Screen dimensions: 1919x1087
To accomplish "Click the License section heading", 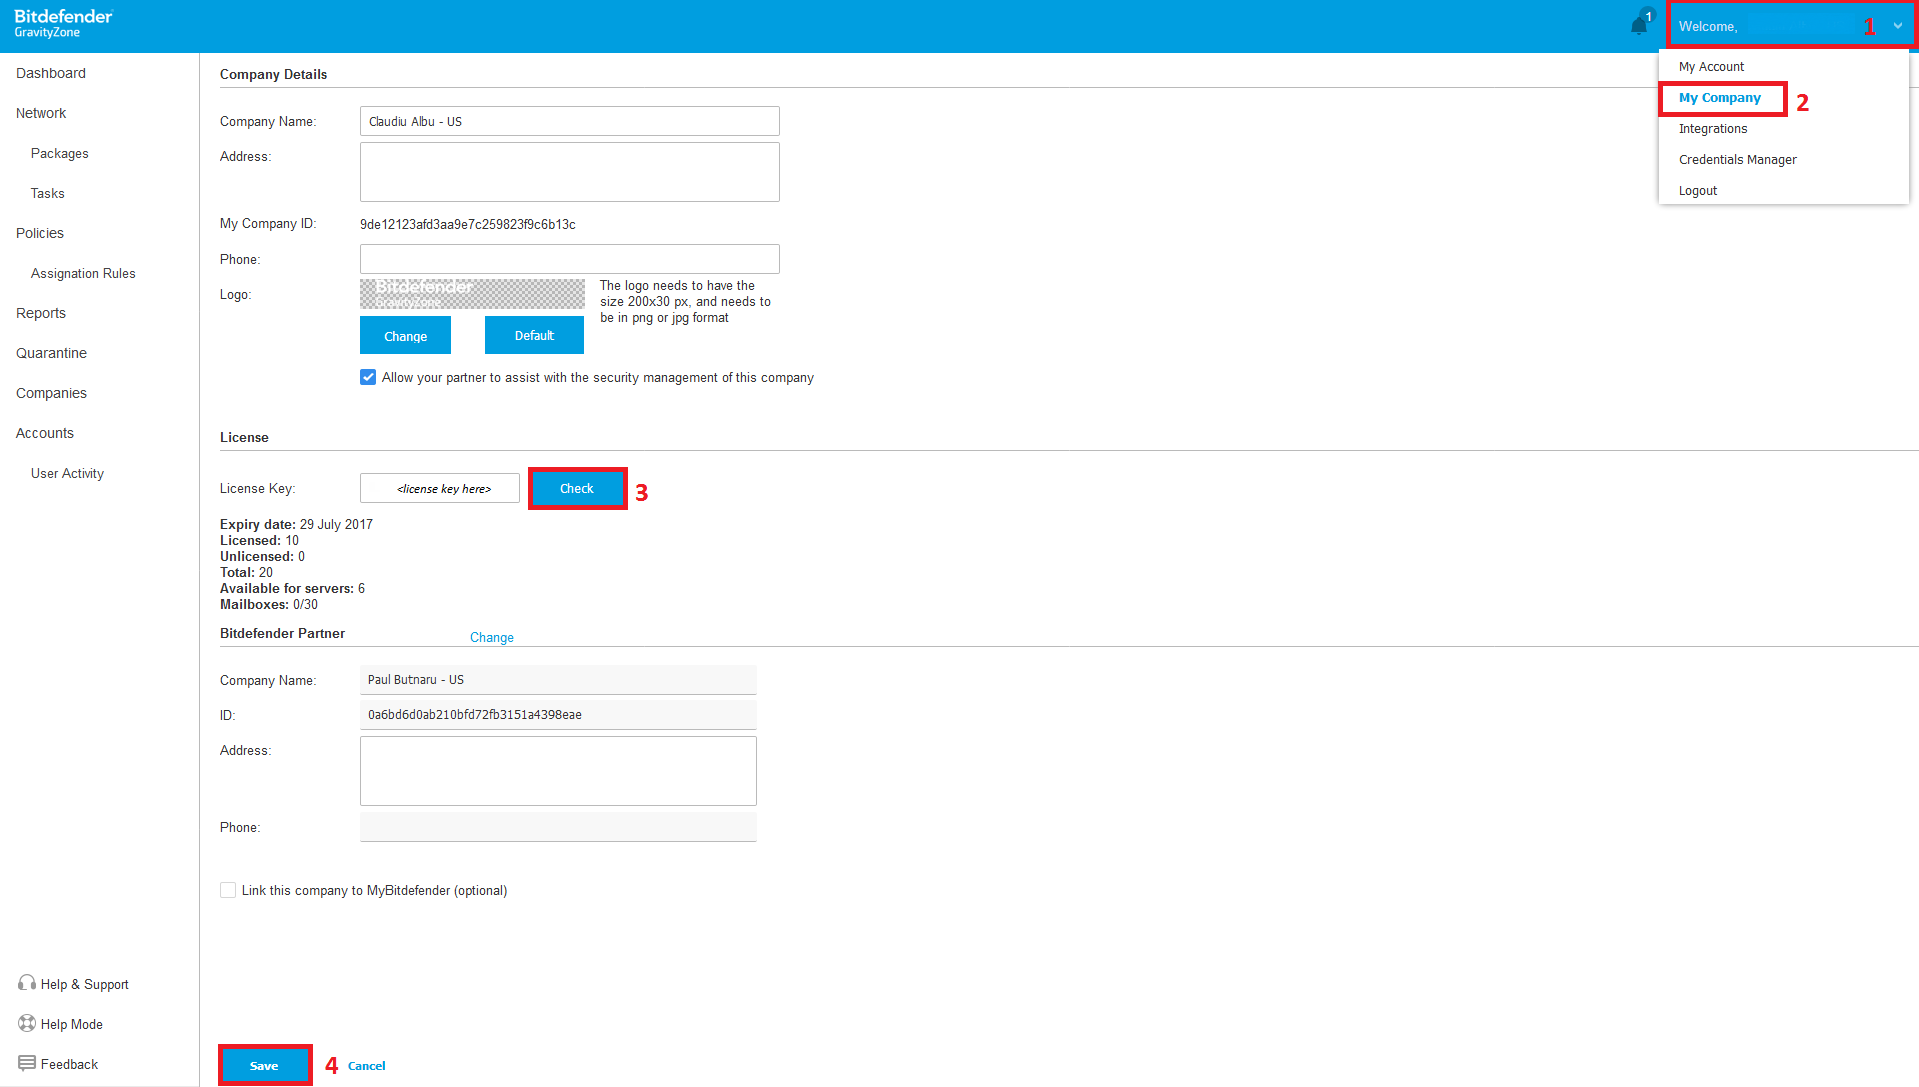I will coord(244,437).
